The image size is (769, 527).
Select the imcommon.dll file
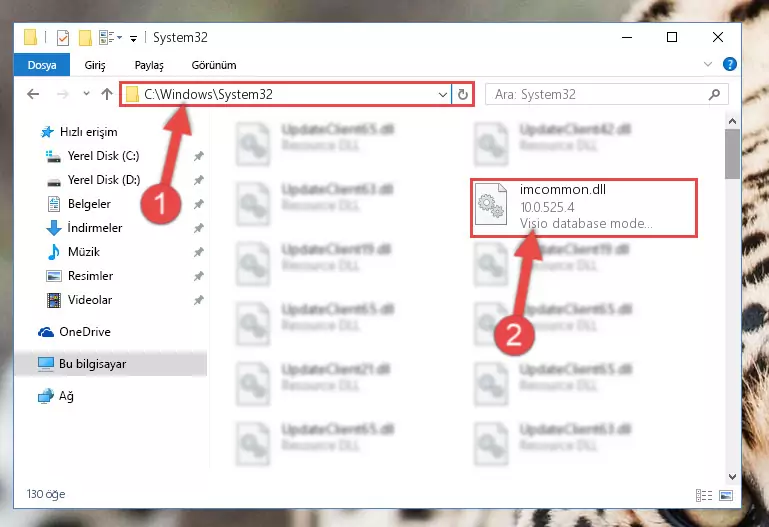tap(584, 208)
